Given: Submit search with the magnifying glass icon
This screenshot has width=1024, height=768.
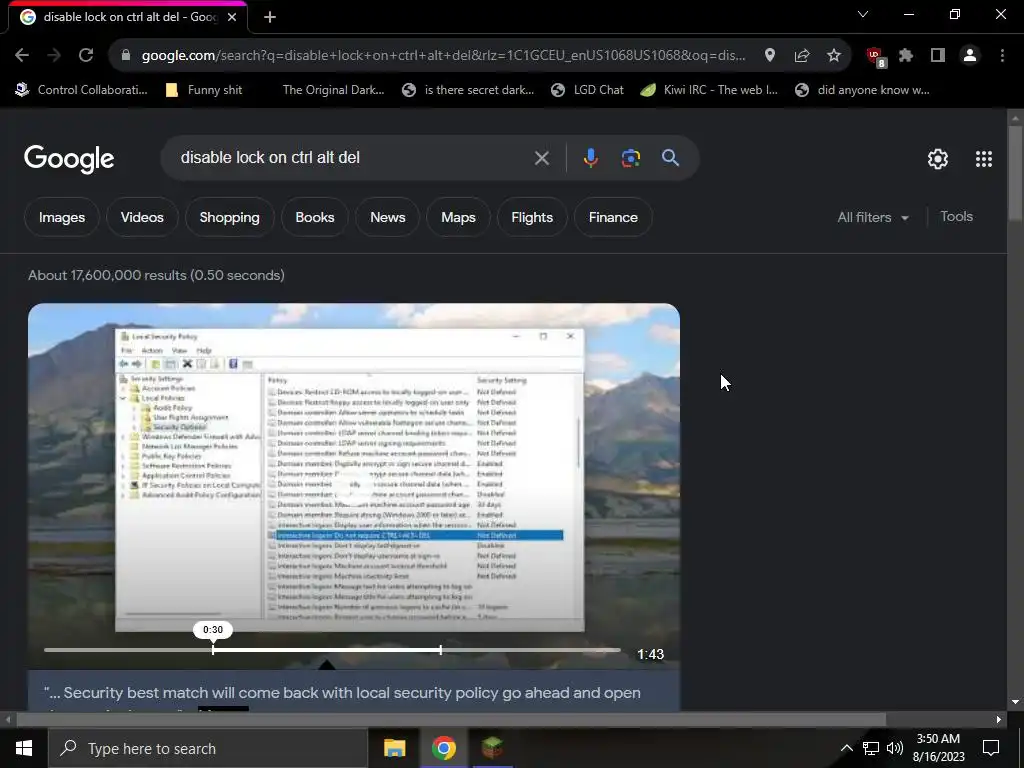Looking at the screenshot, I should (670, 158).
